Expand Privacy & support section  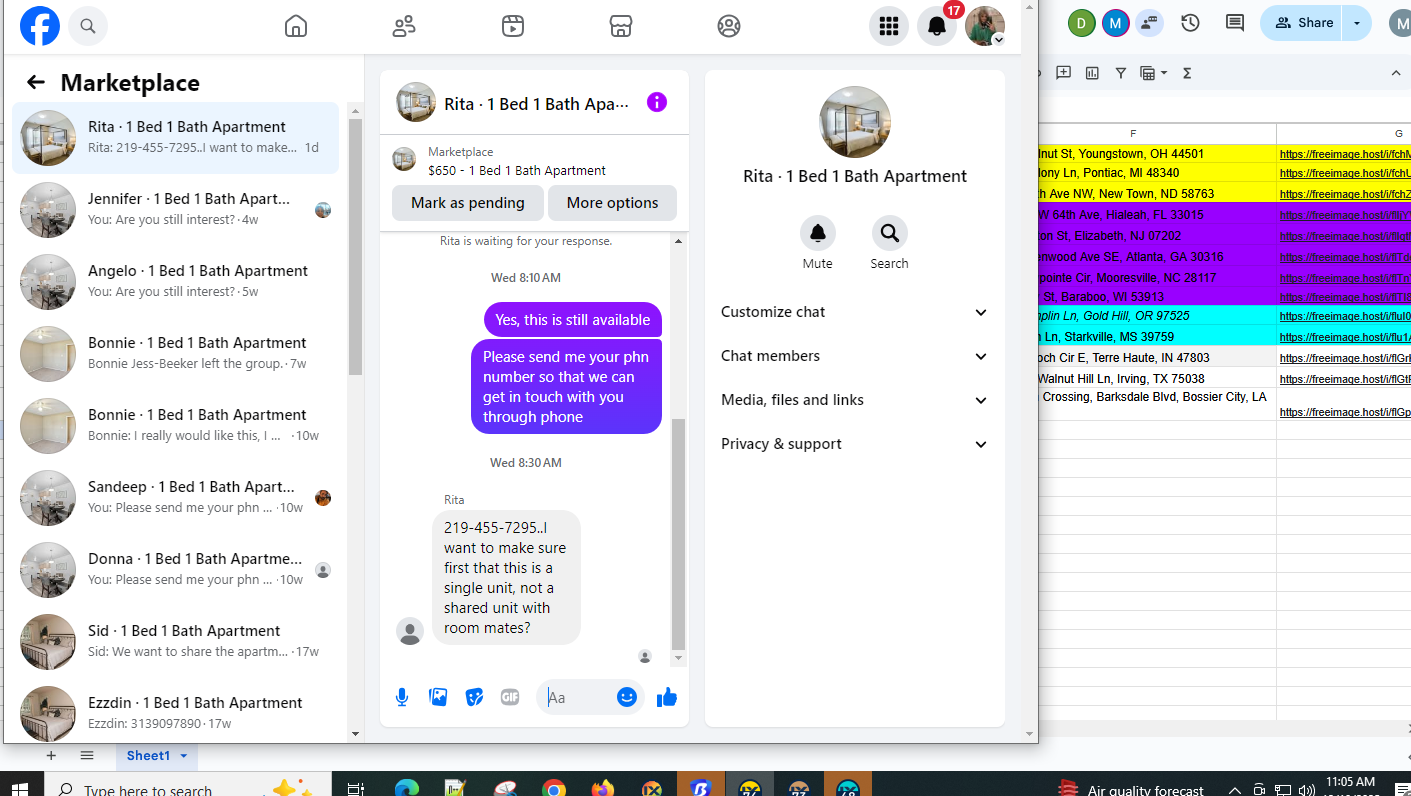click(x=854, y=444)
